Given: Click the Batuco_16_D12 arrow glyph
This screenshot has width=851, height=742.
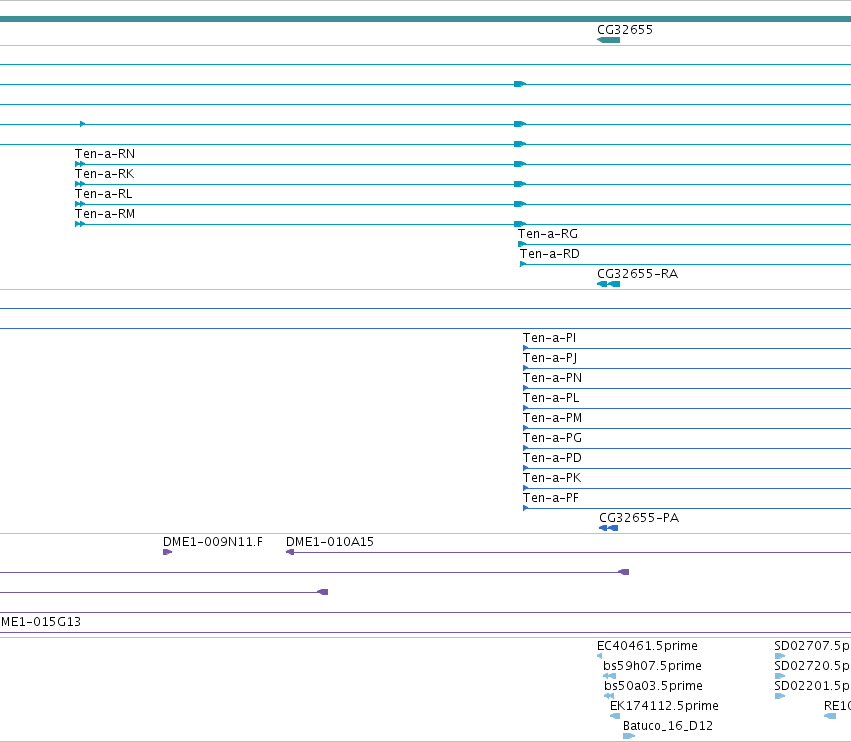Looking at the screenshot, I should (x=629, y=737).
